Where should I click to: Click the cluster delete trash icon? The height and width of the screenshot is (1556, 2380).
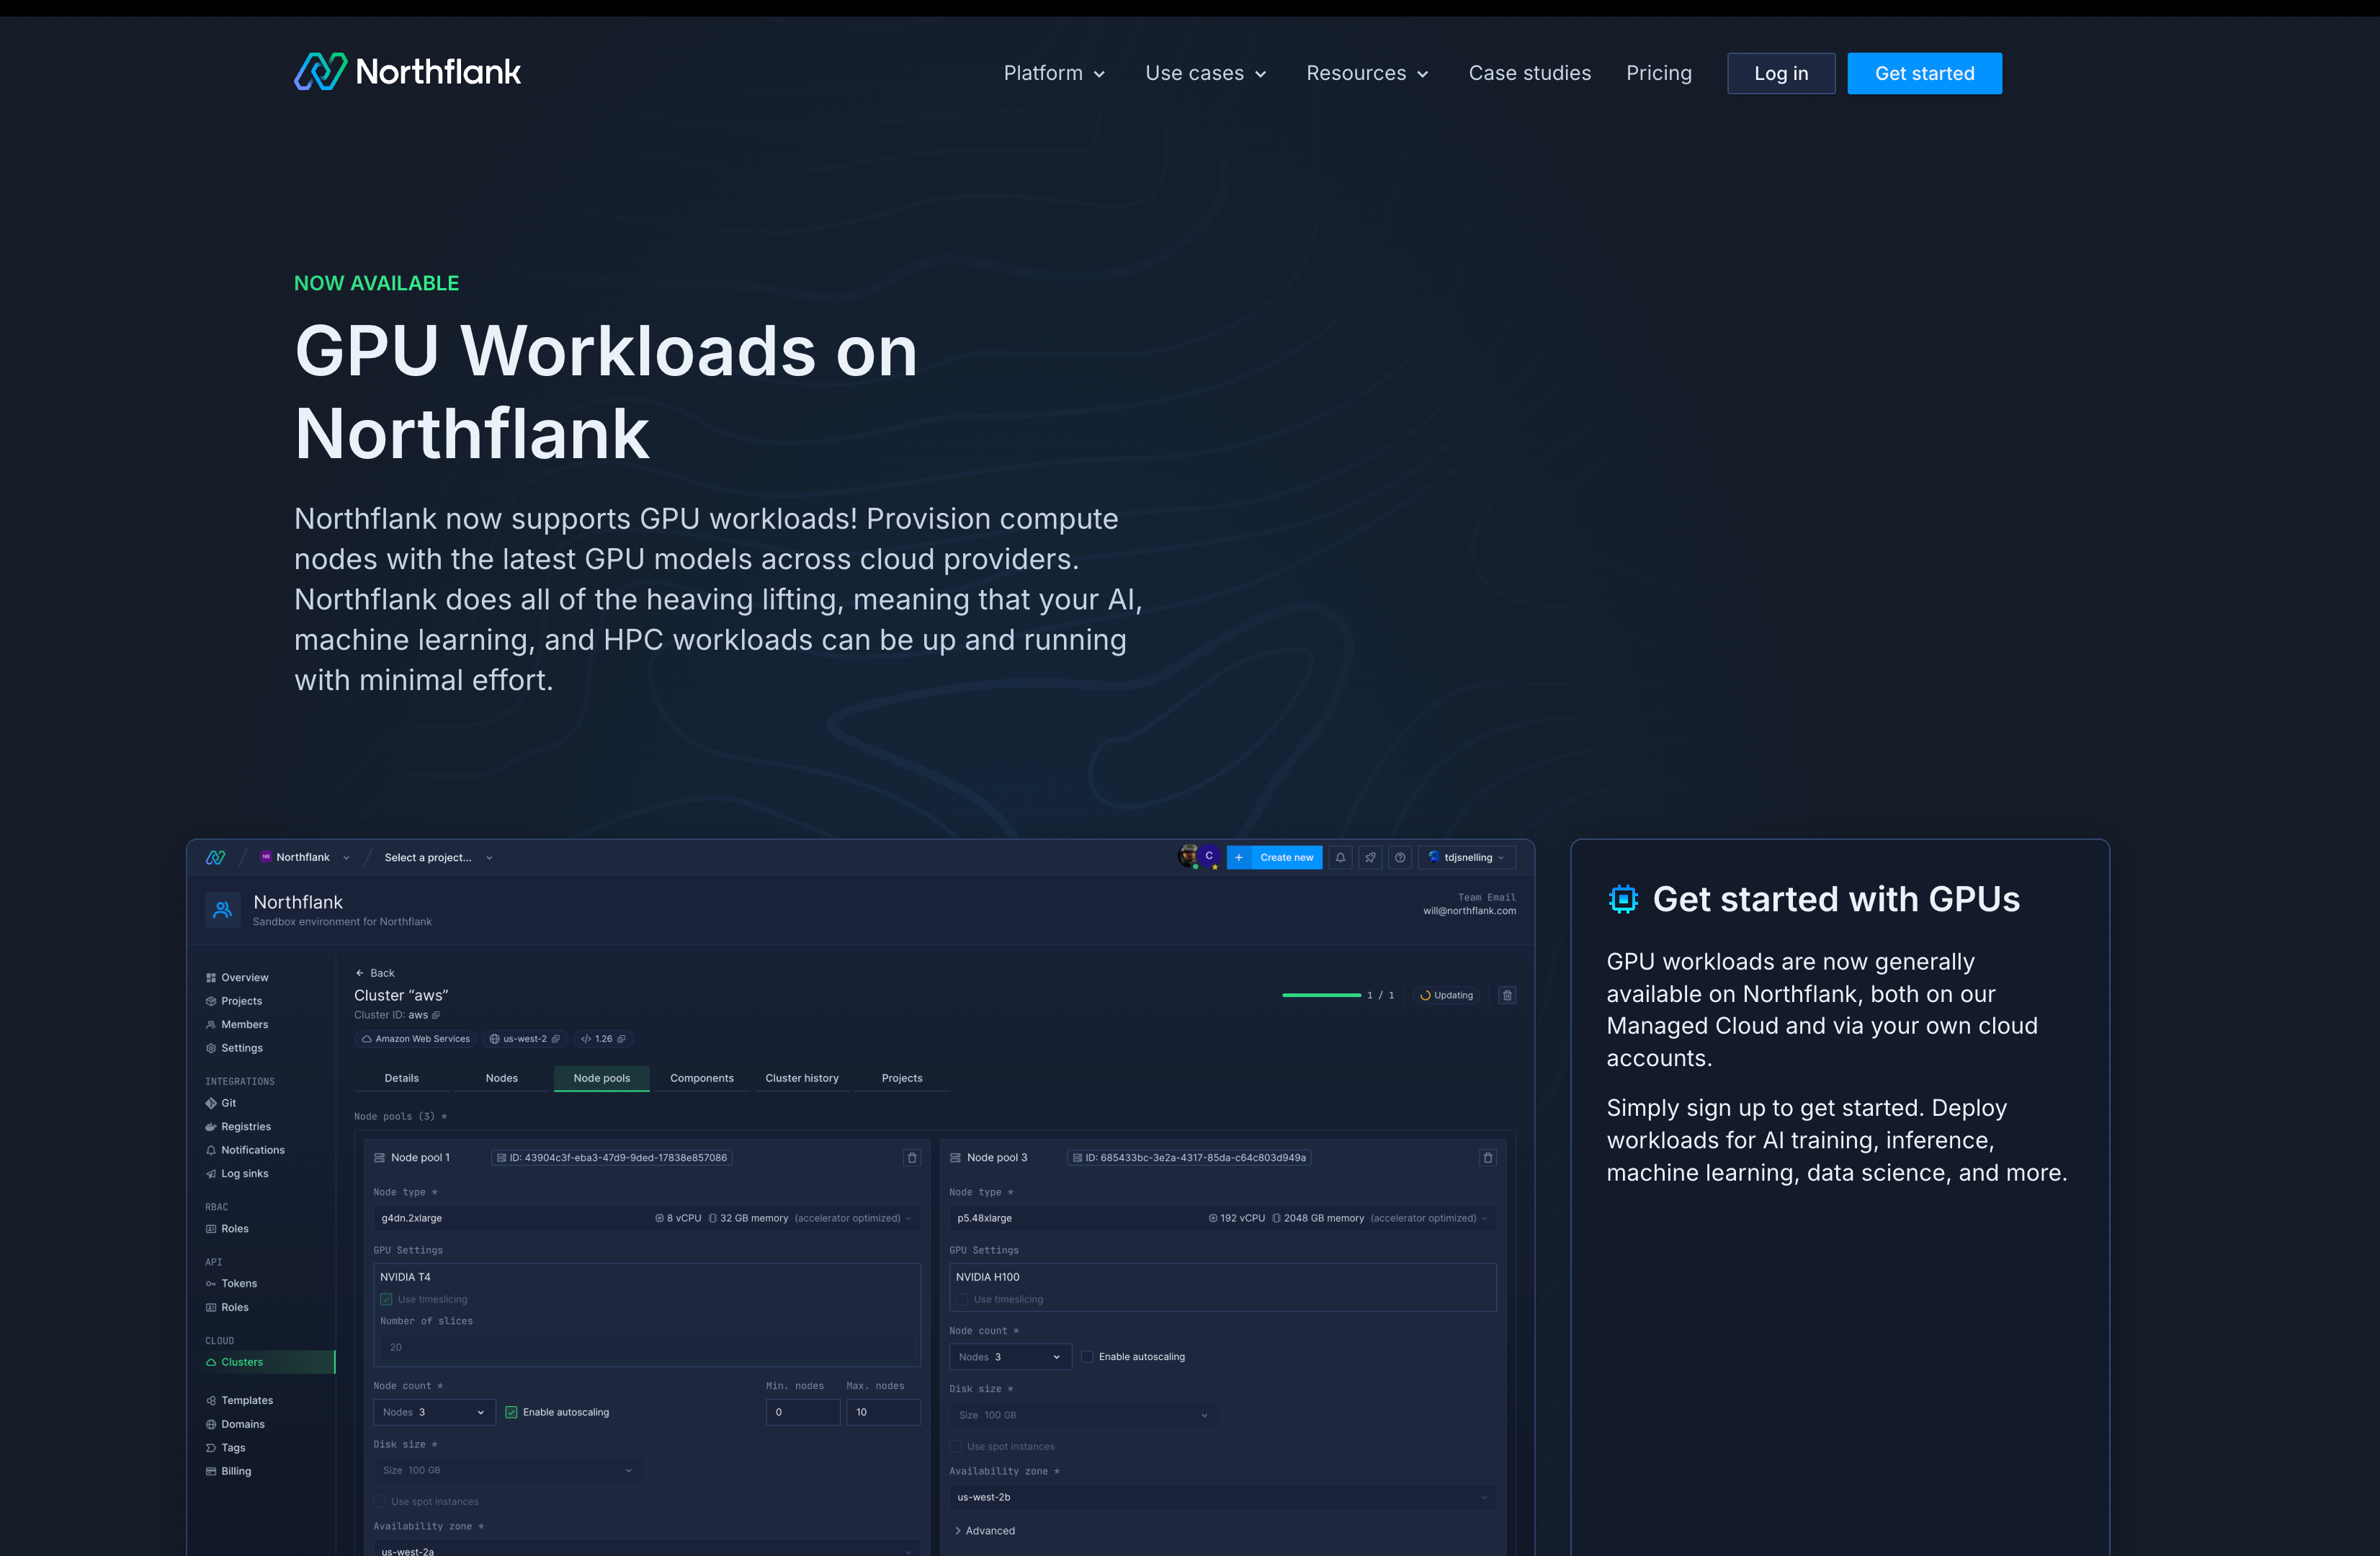[1507, 995]
